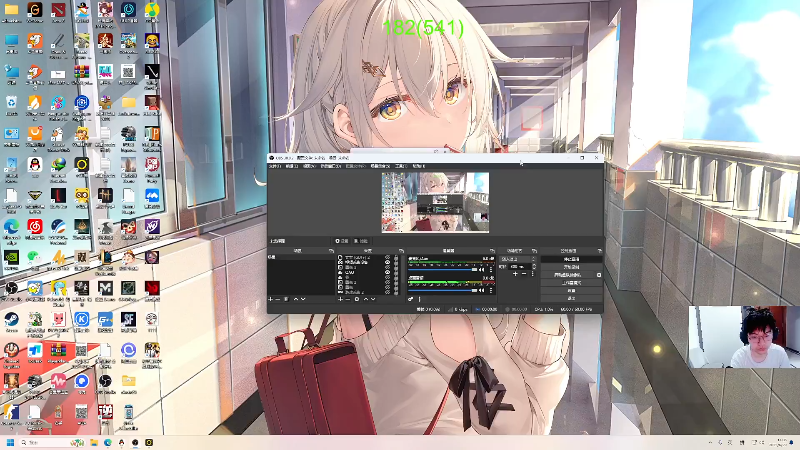Open the WeChat desktop shortcut
Screen dimensions: 800x450
pos(35,259)
